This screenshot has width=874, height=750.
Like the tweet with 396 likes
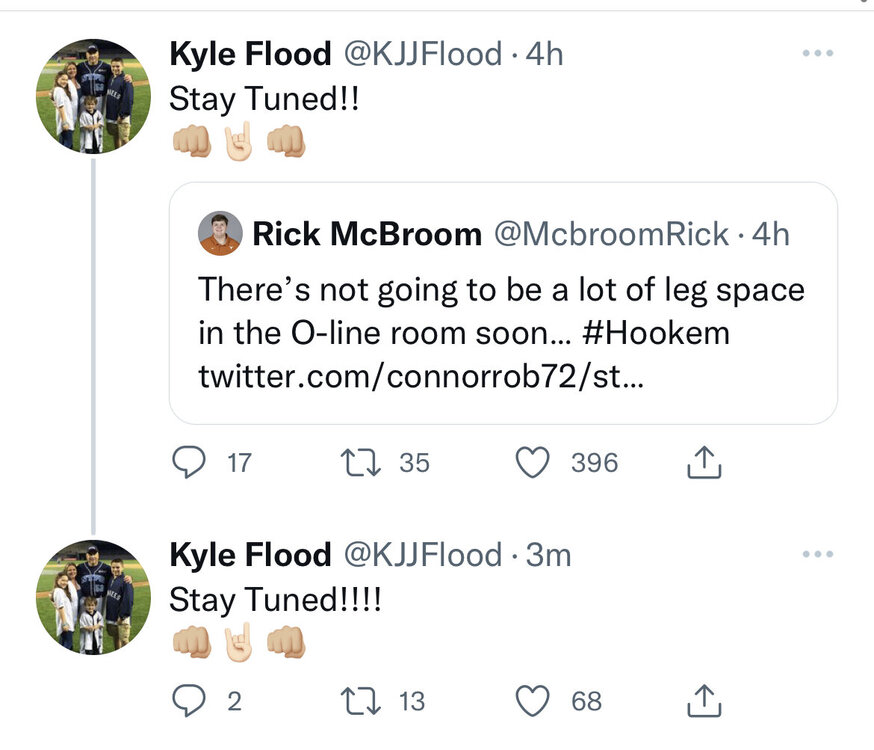[534, 462]
